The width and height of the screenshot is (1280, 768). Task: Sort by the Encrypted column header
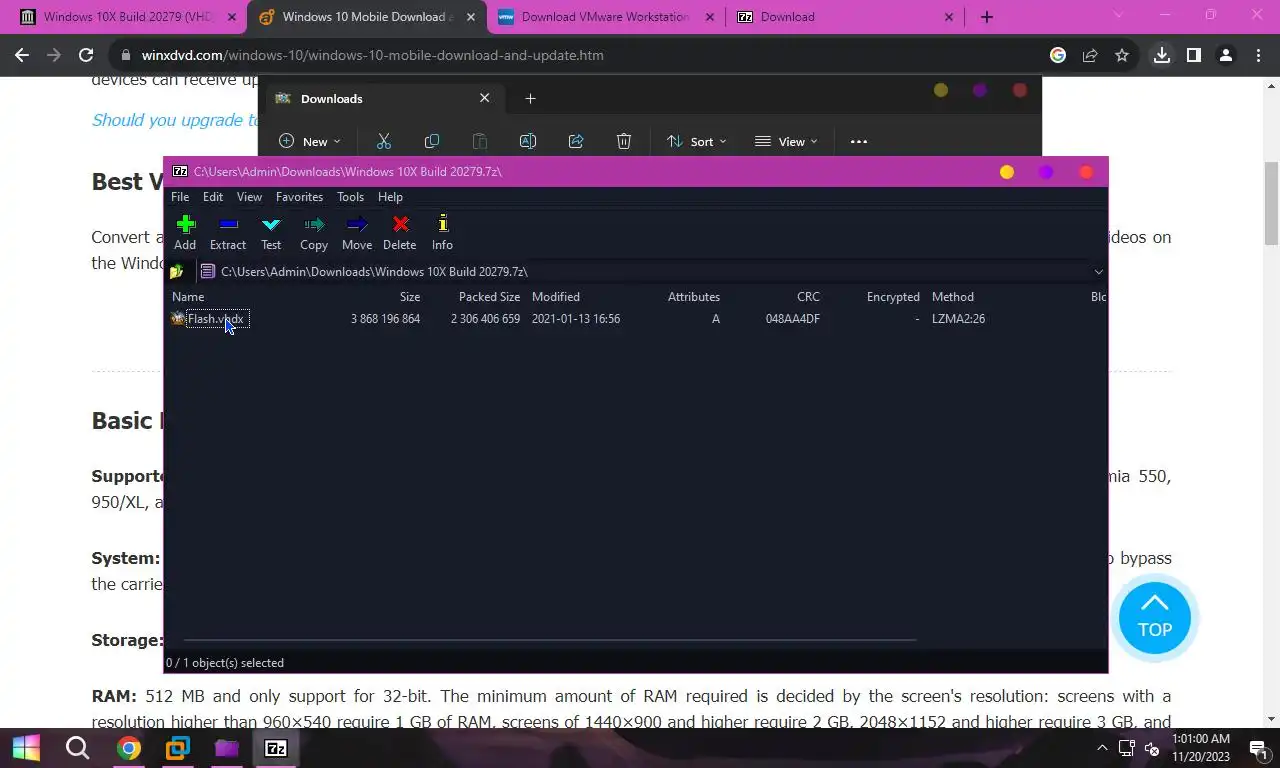click(893, 297)
